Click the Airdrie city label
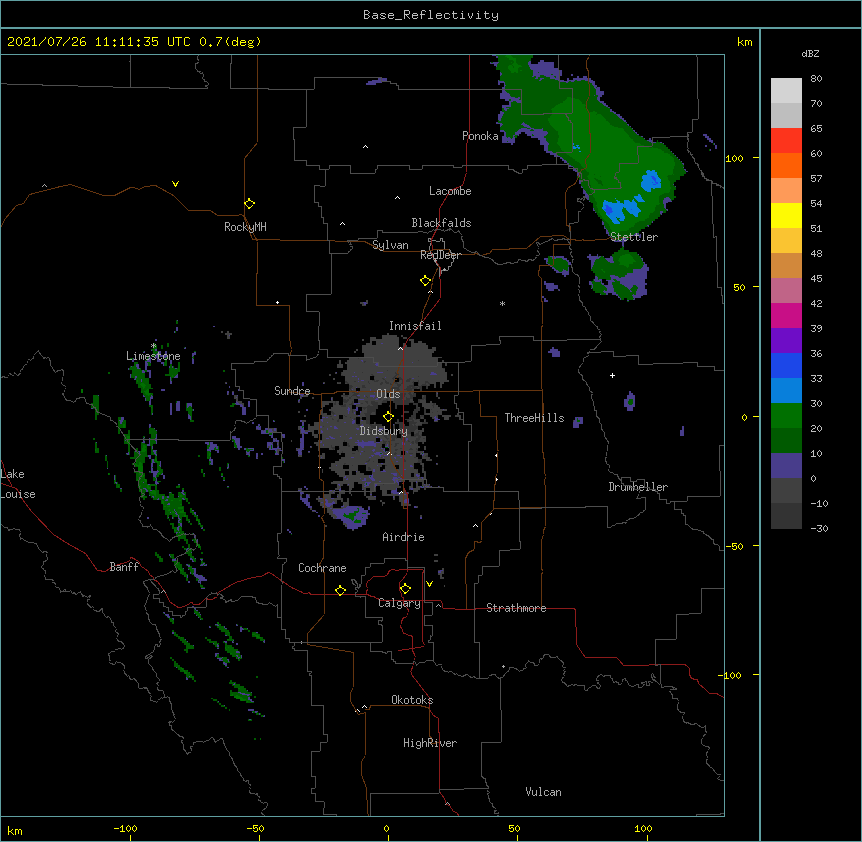The image size is (862, 842). 403,537
